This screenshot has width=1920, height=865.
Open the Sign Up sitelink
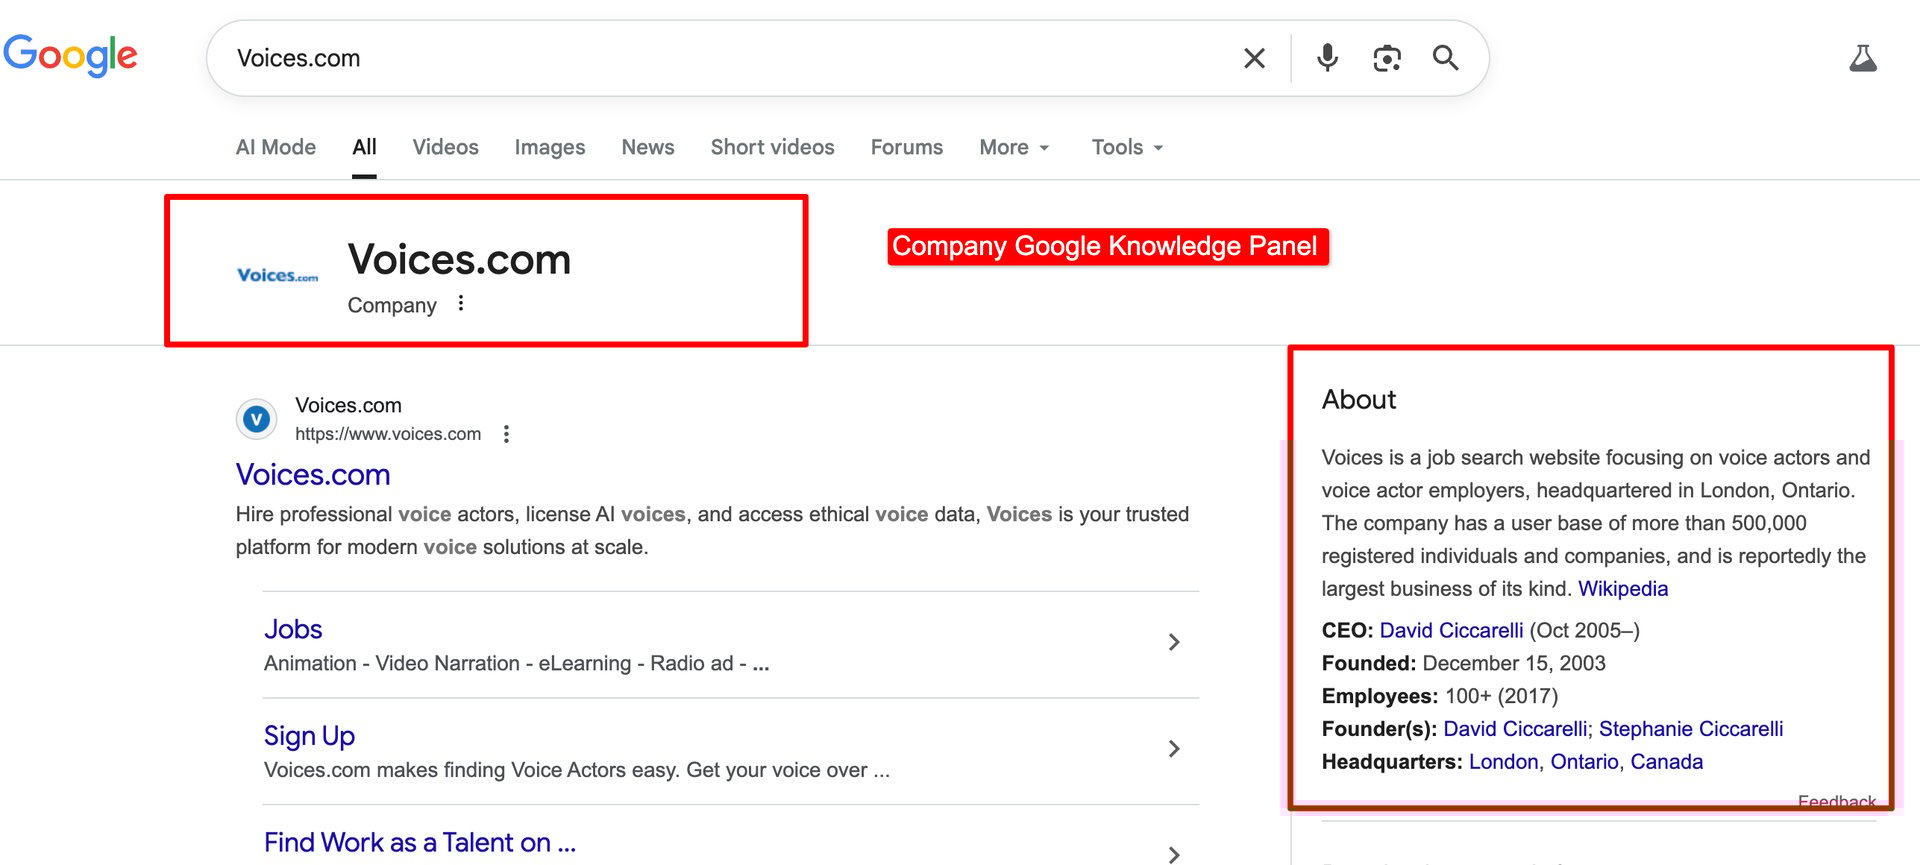[309, 736]
